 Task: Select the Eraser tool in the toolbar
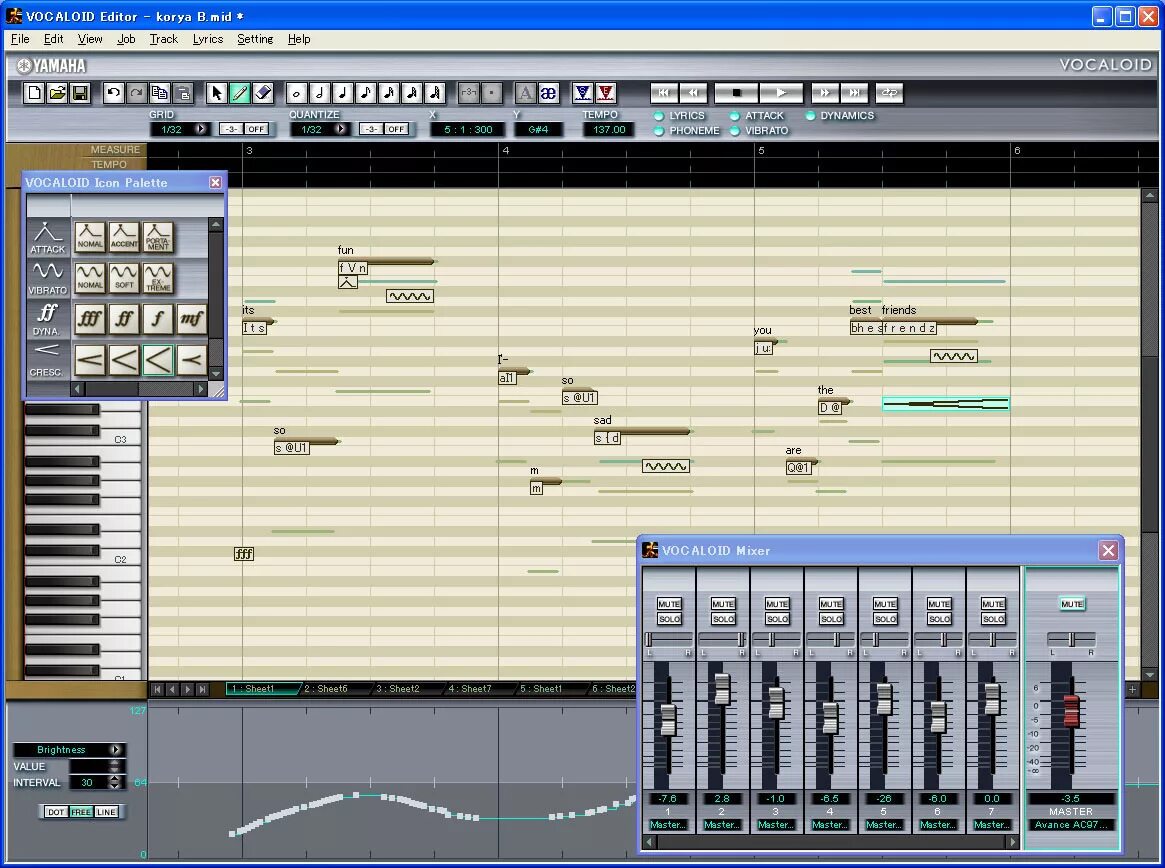pos(264,93)
